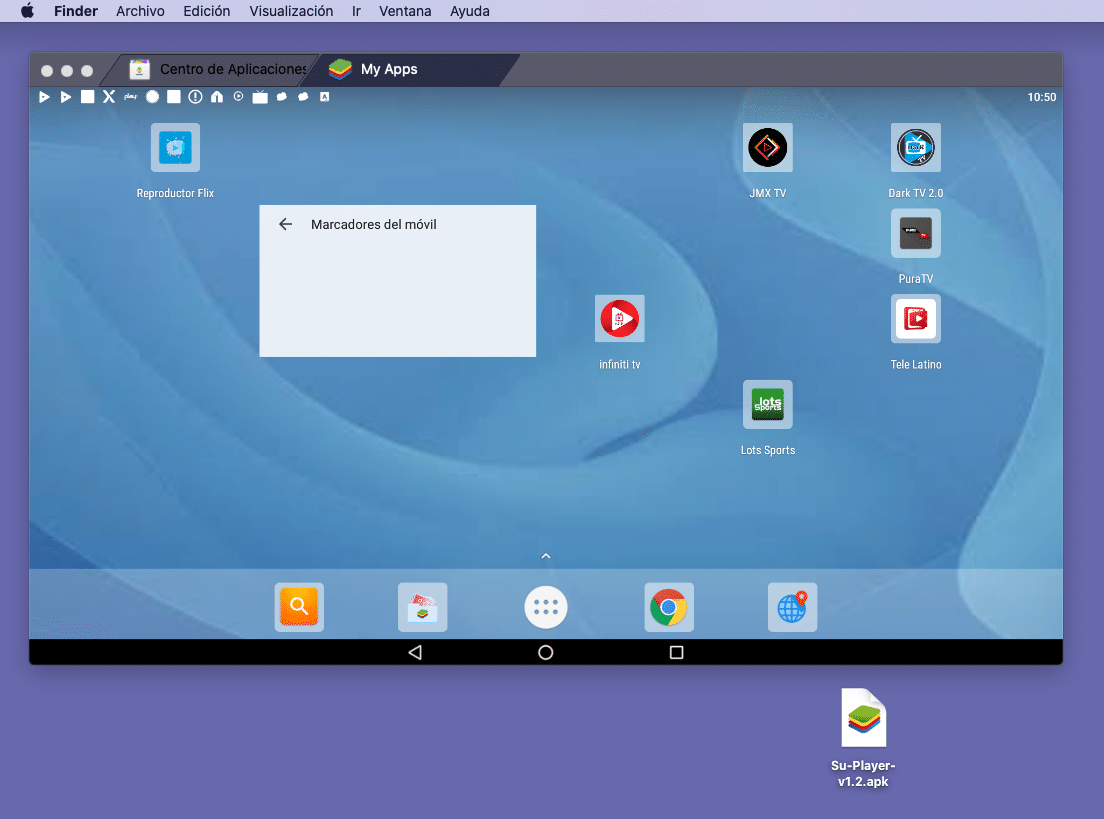The image size is (1104, 819).
Task: Go back from Marcadores del móvil
Action: 285,224
